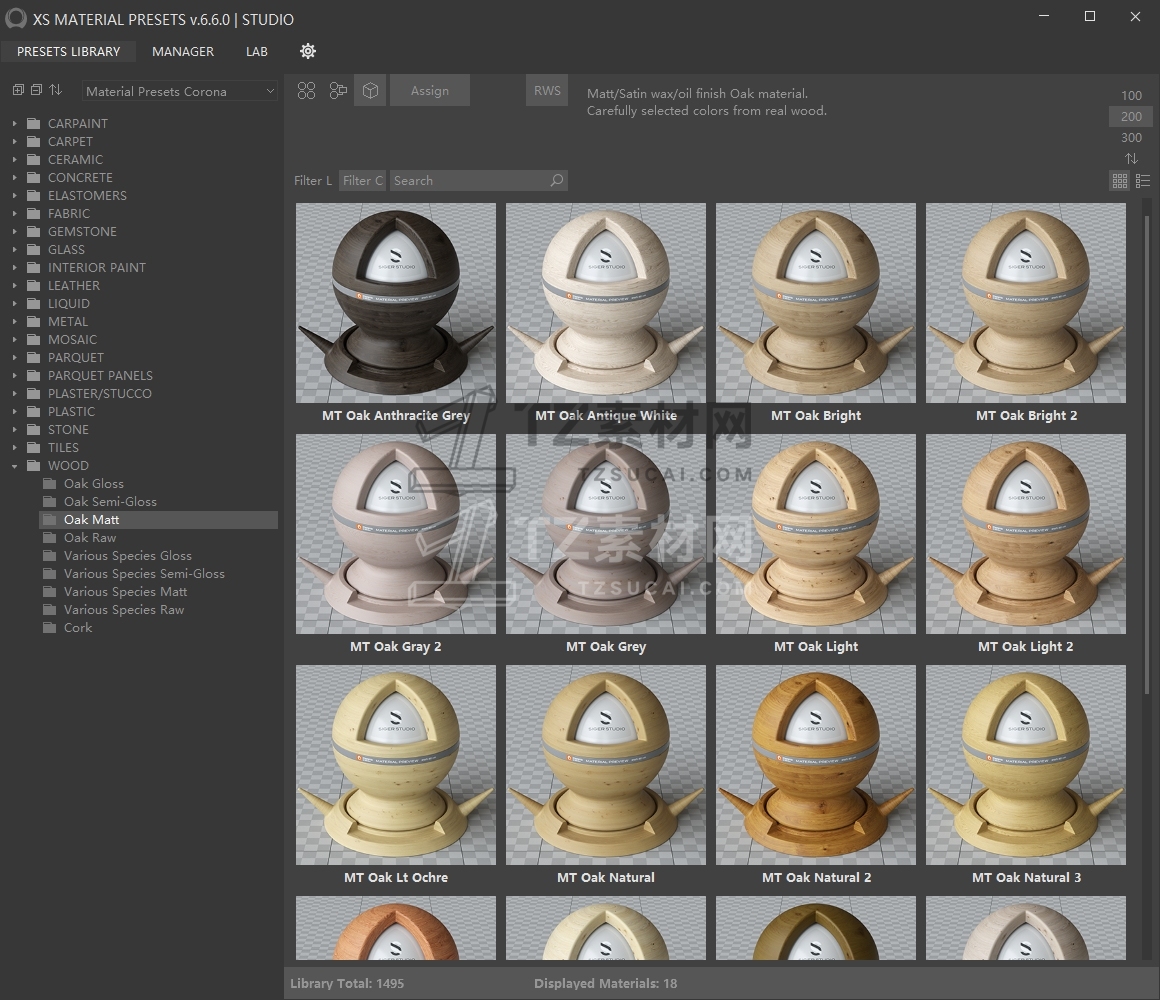Select the Oak Matt subfolder
Screen dimensions: 1160x1000
158,520
